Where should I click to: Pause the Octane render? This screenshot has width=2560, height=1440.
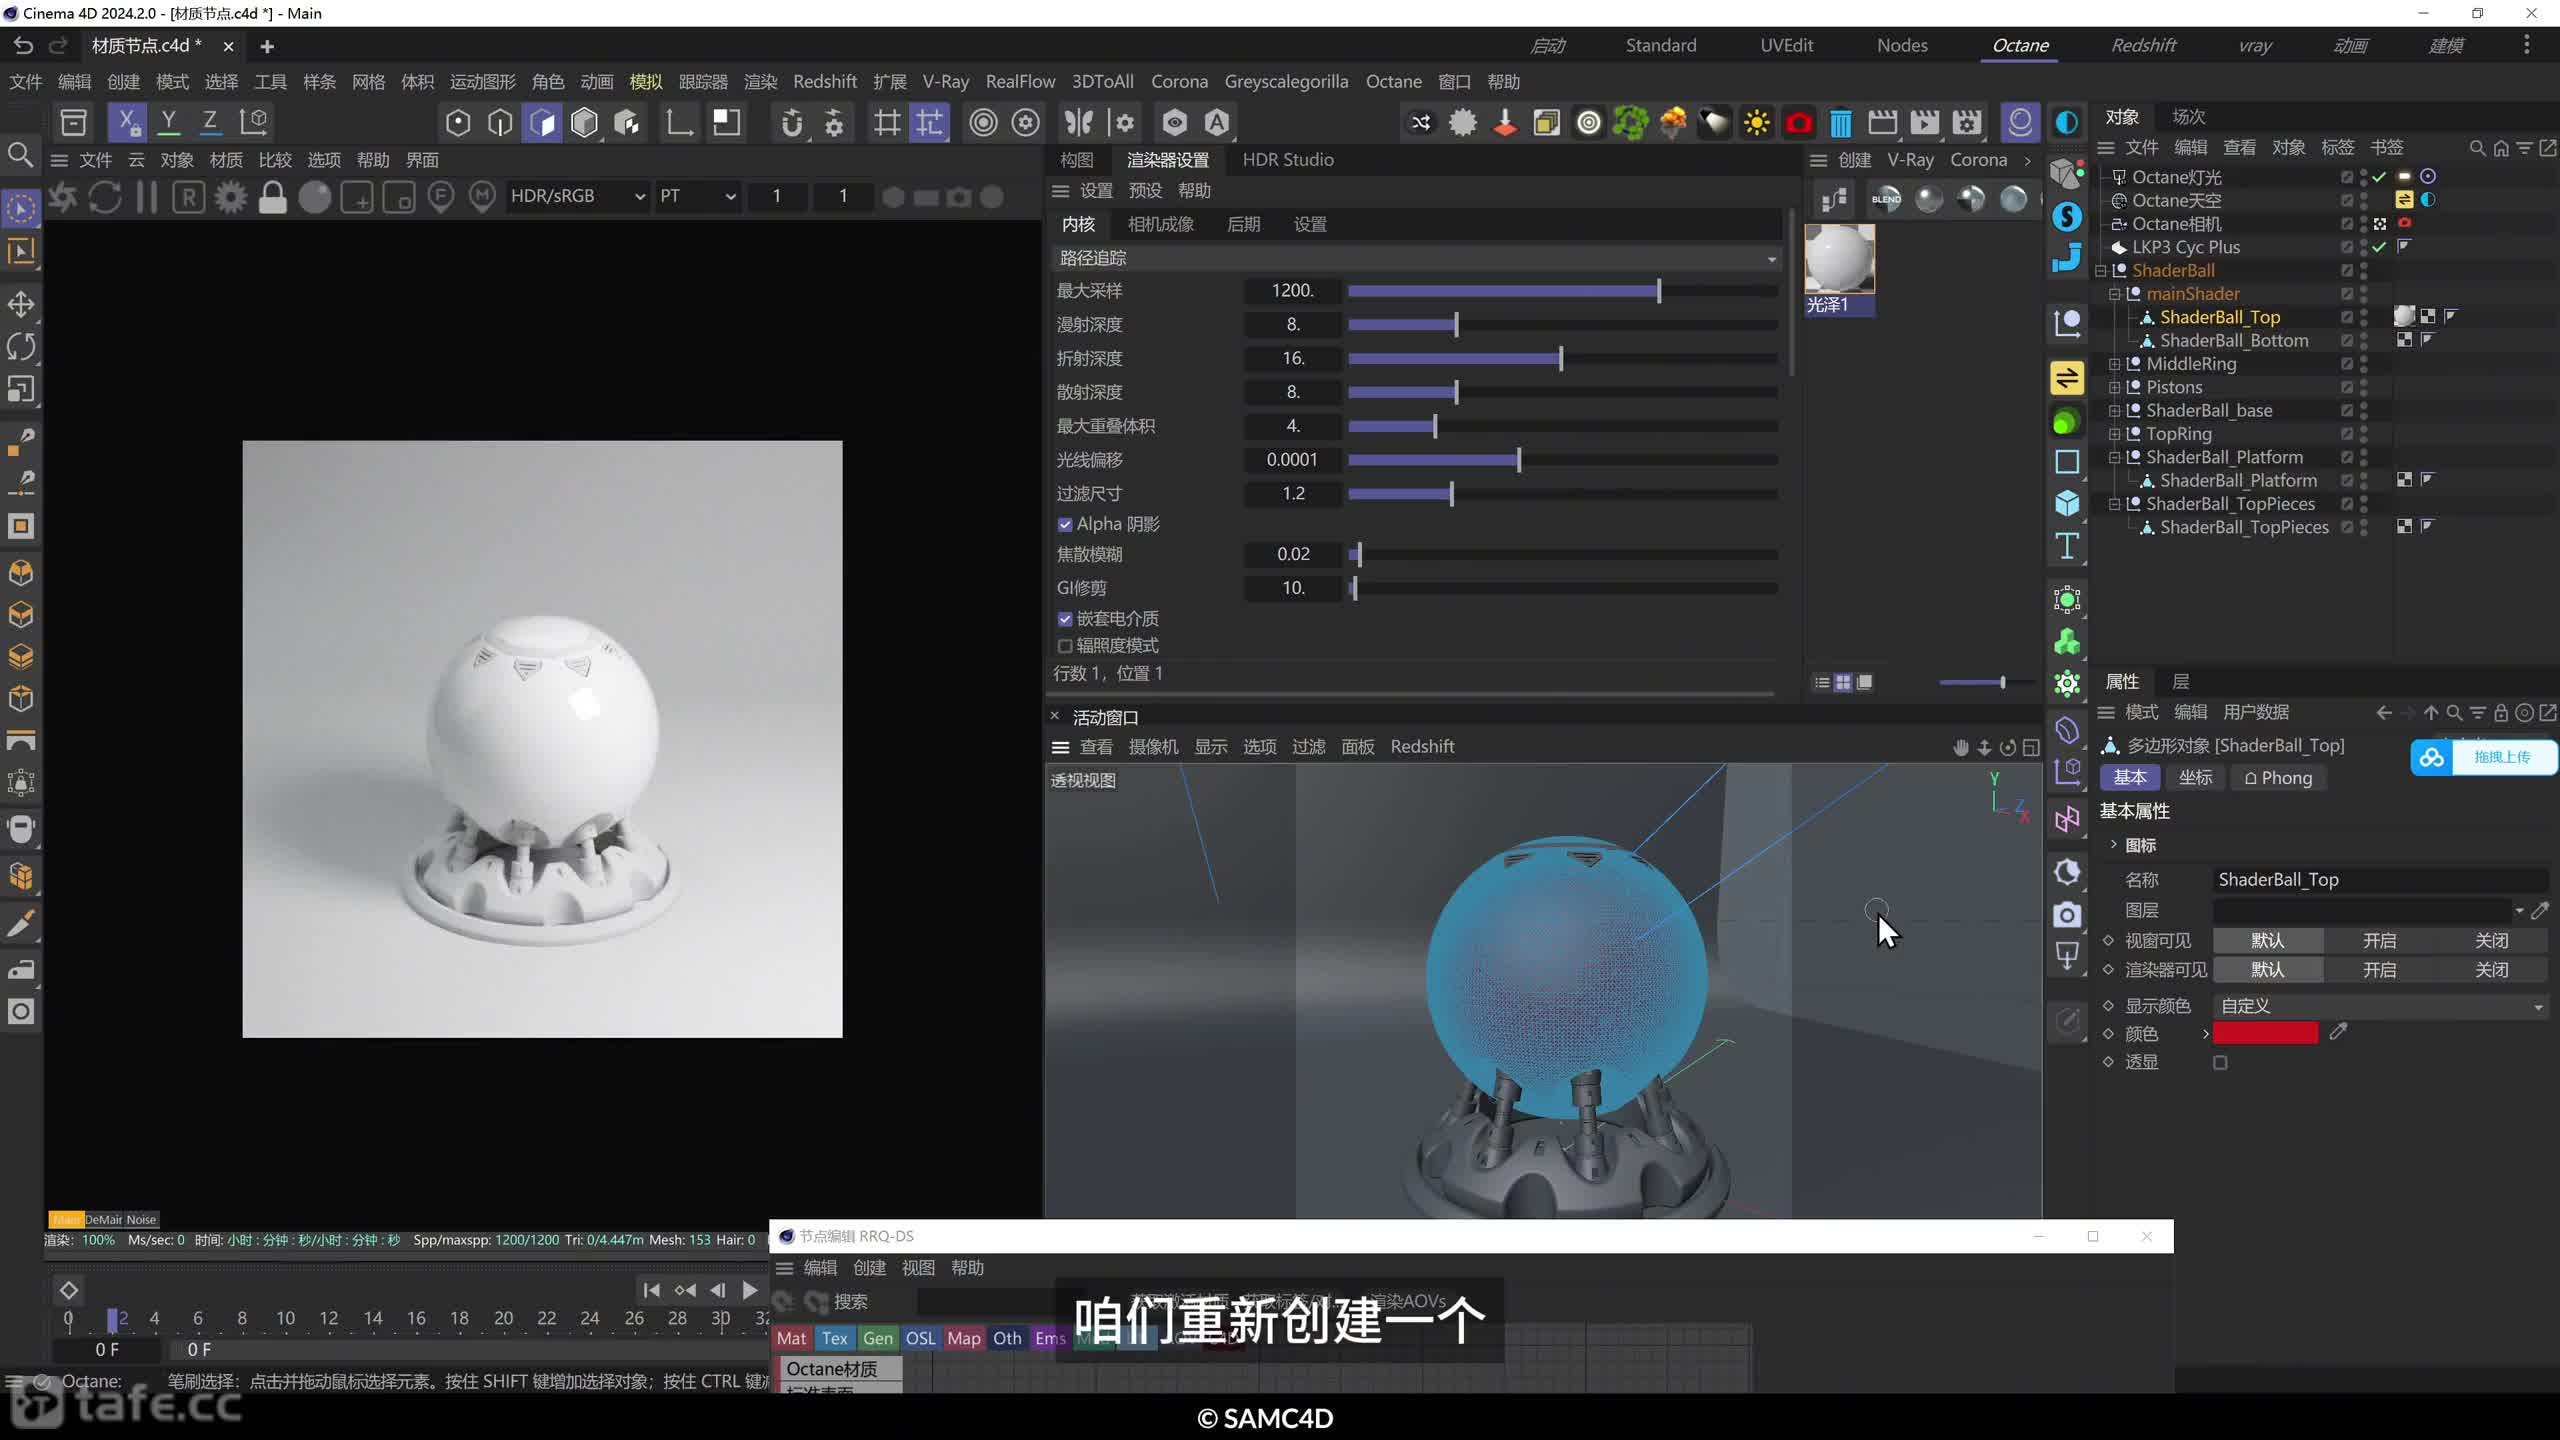(x=146, y=197)
